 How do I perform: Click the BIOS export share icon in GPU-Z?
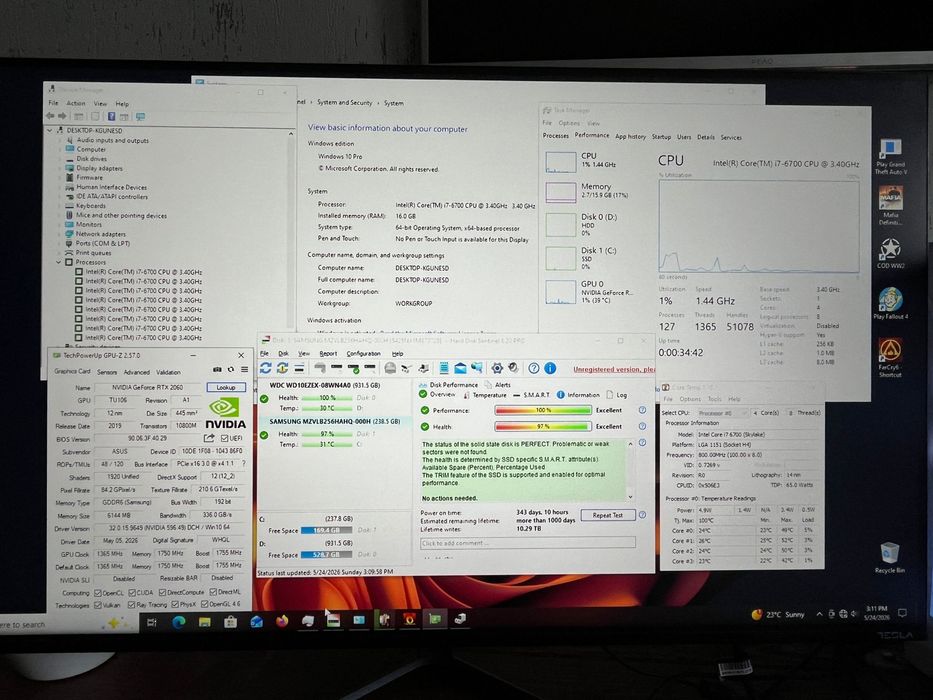[209, 439]
